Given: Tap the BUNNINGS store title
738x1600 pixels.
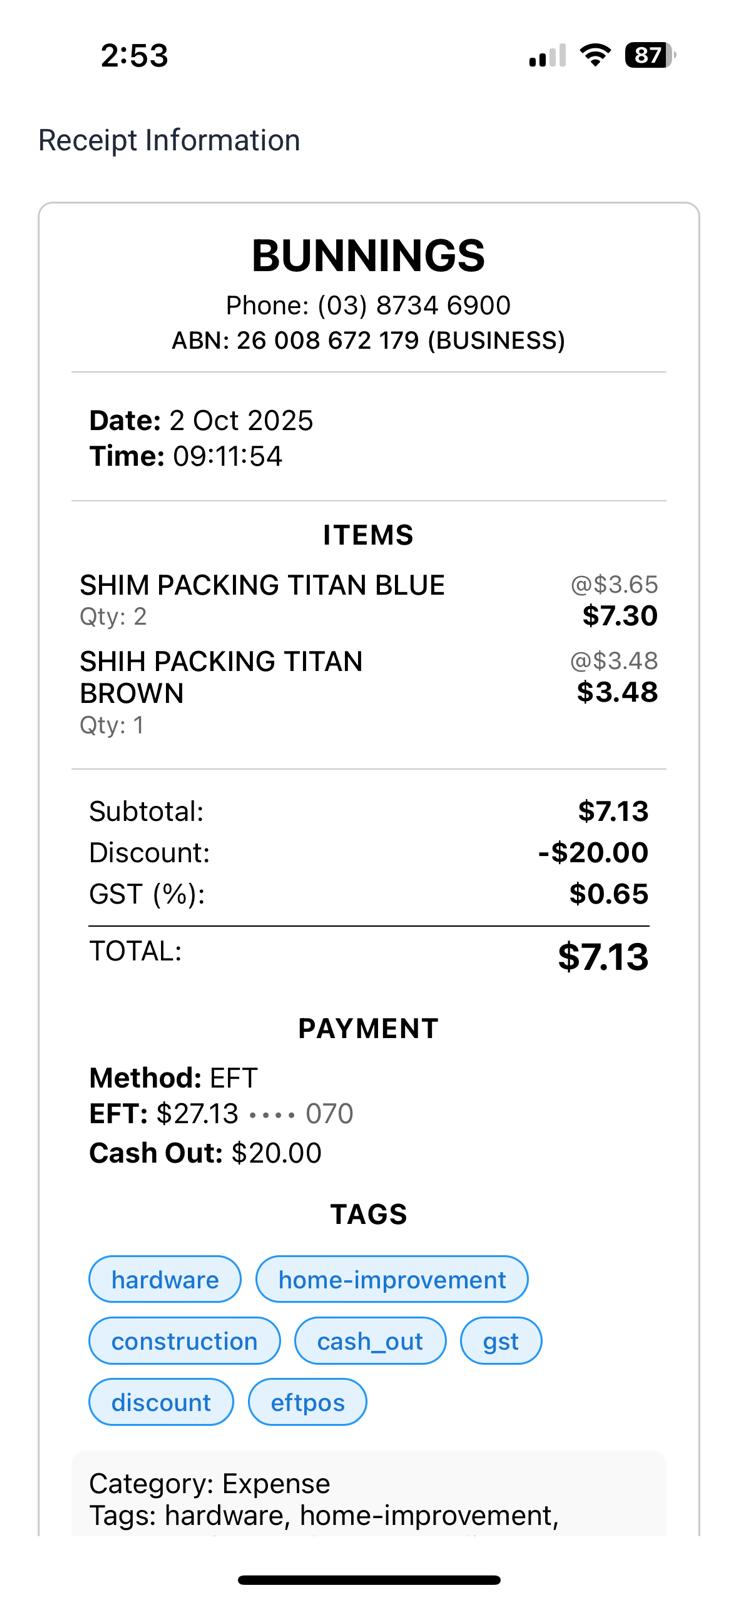Looking at the screenshot, I should pyautogui.click(x=368, y=256).
